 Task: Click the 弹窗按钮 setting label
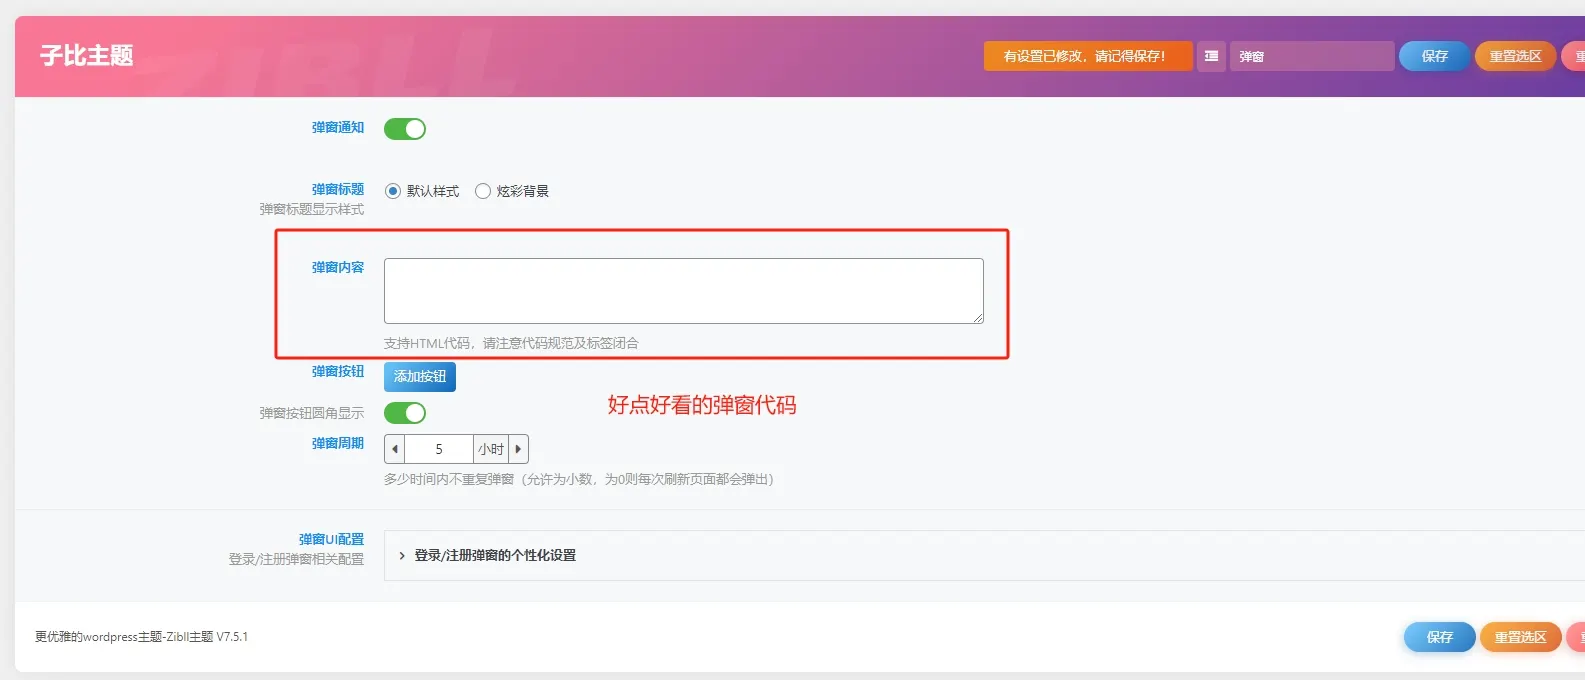point(338,371)
